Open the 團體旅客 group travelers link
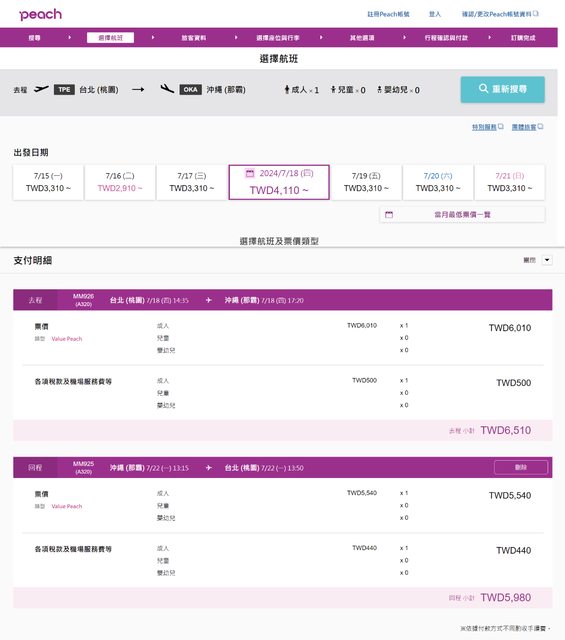This screenshot has width=565, height=640. [x=527, y=127]
